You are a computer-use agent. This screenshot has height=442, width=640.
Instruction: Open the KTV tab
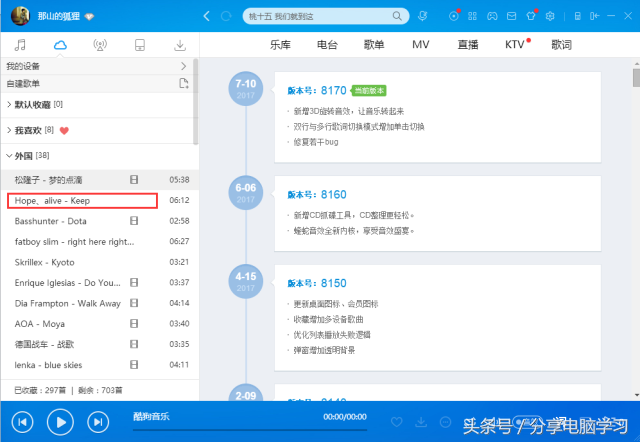515,44
